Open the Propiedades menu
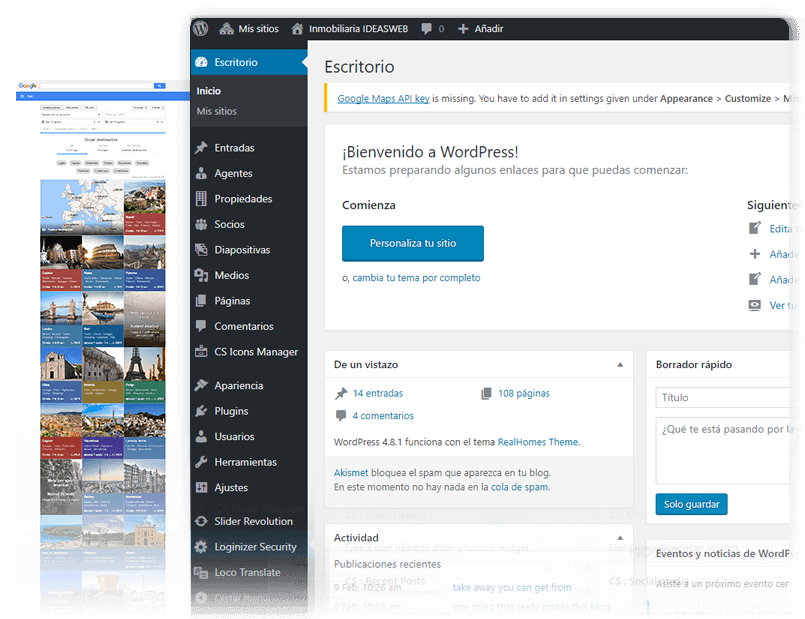 [249, 199]
